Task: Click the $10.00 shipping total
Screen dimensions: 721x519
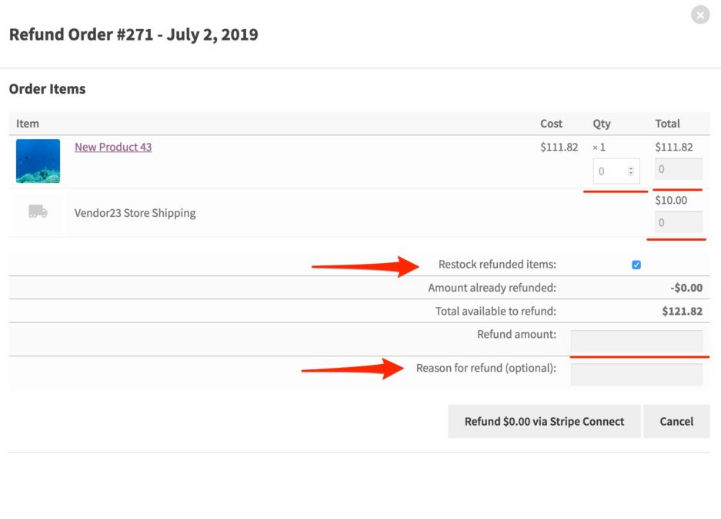Action: click(671, 200)
